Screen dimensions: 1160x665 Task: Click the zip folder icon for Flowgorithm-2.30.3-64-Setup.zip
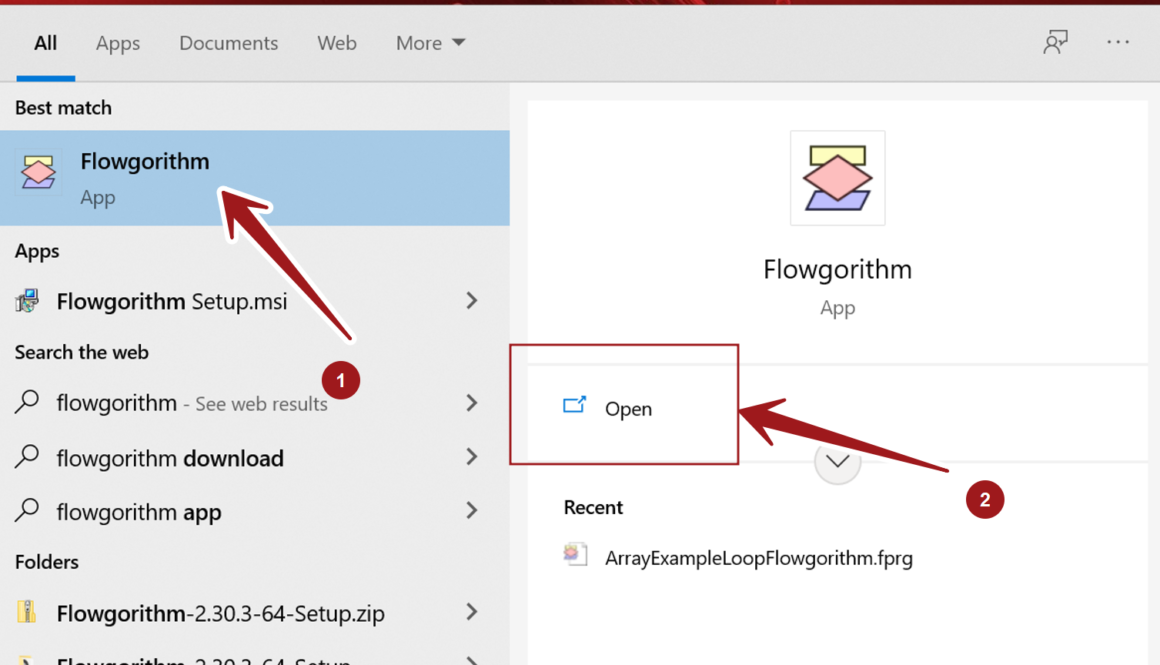click(x=27, y=613)
